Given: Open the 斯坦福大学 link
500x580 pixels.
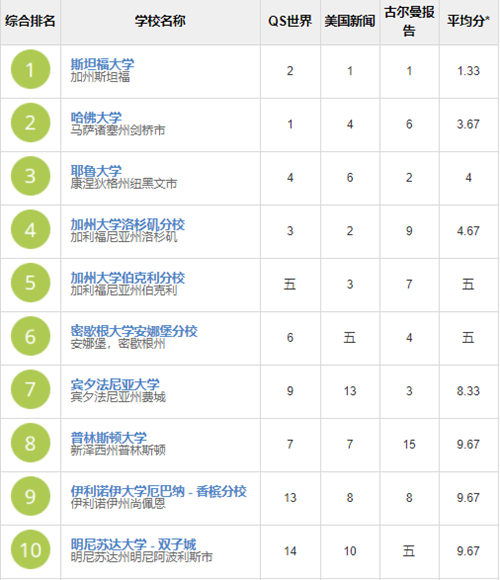Looking at the screenshot, I should point(102,64).
